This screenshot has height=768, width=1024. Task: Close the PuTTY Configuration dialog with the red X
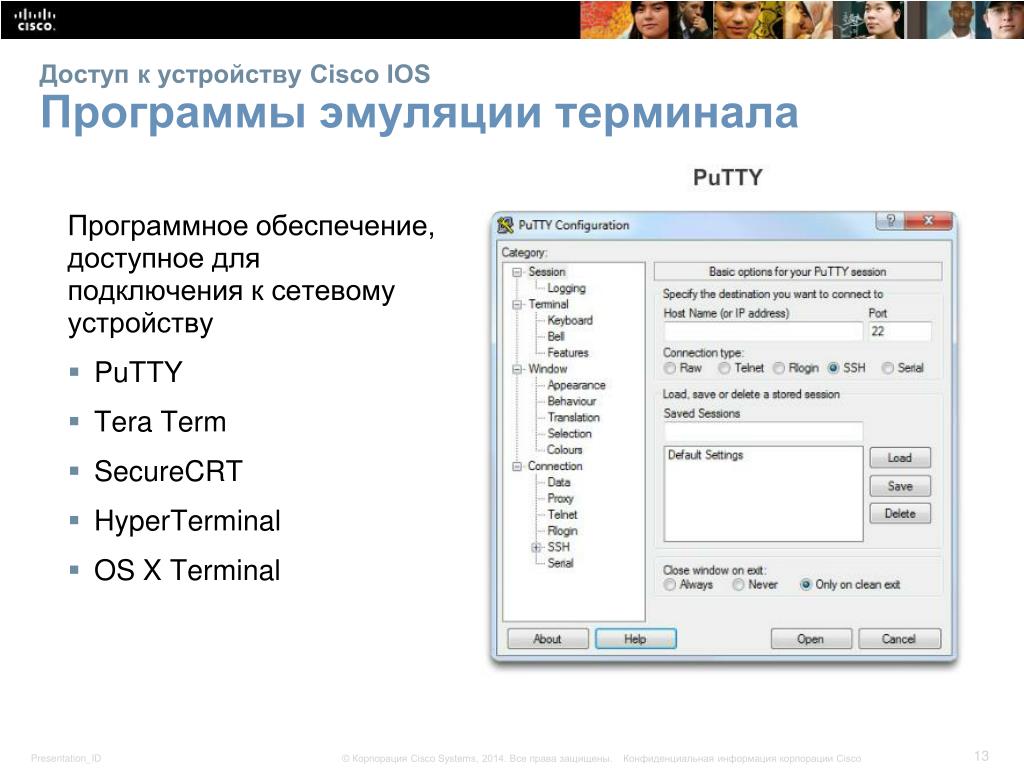929,221
